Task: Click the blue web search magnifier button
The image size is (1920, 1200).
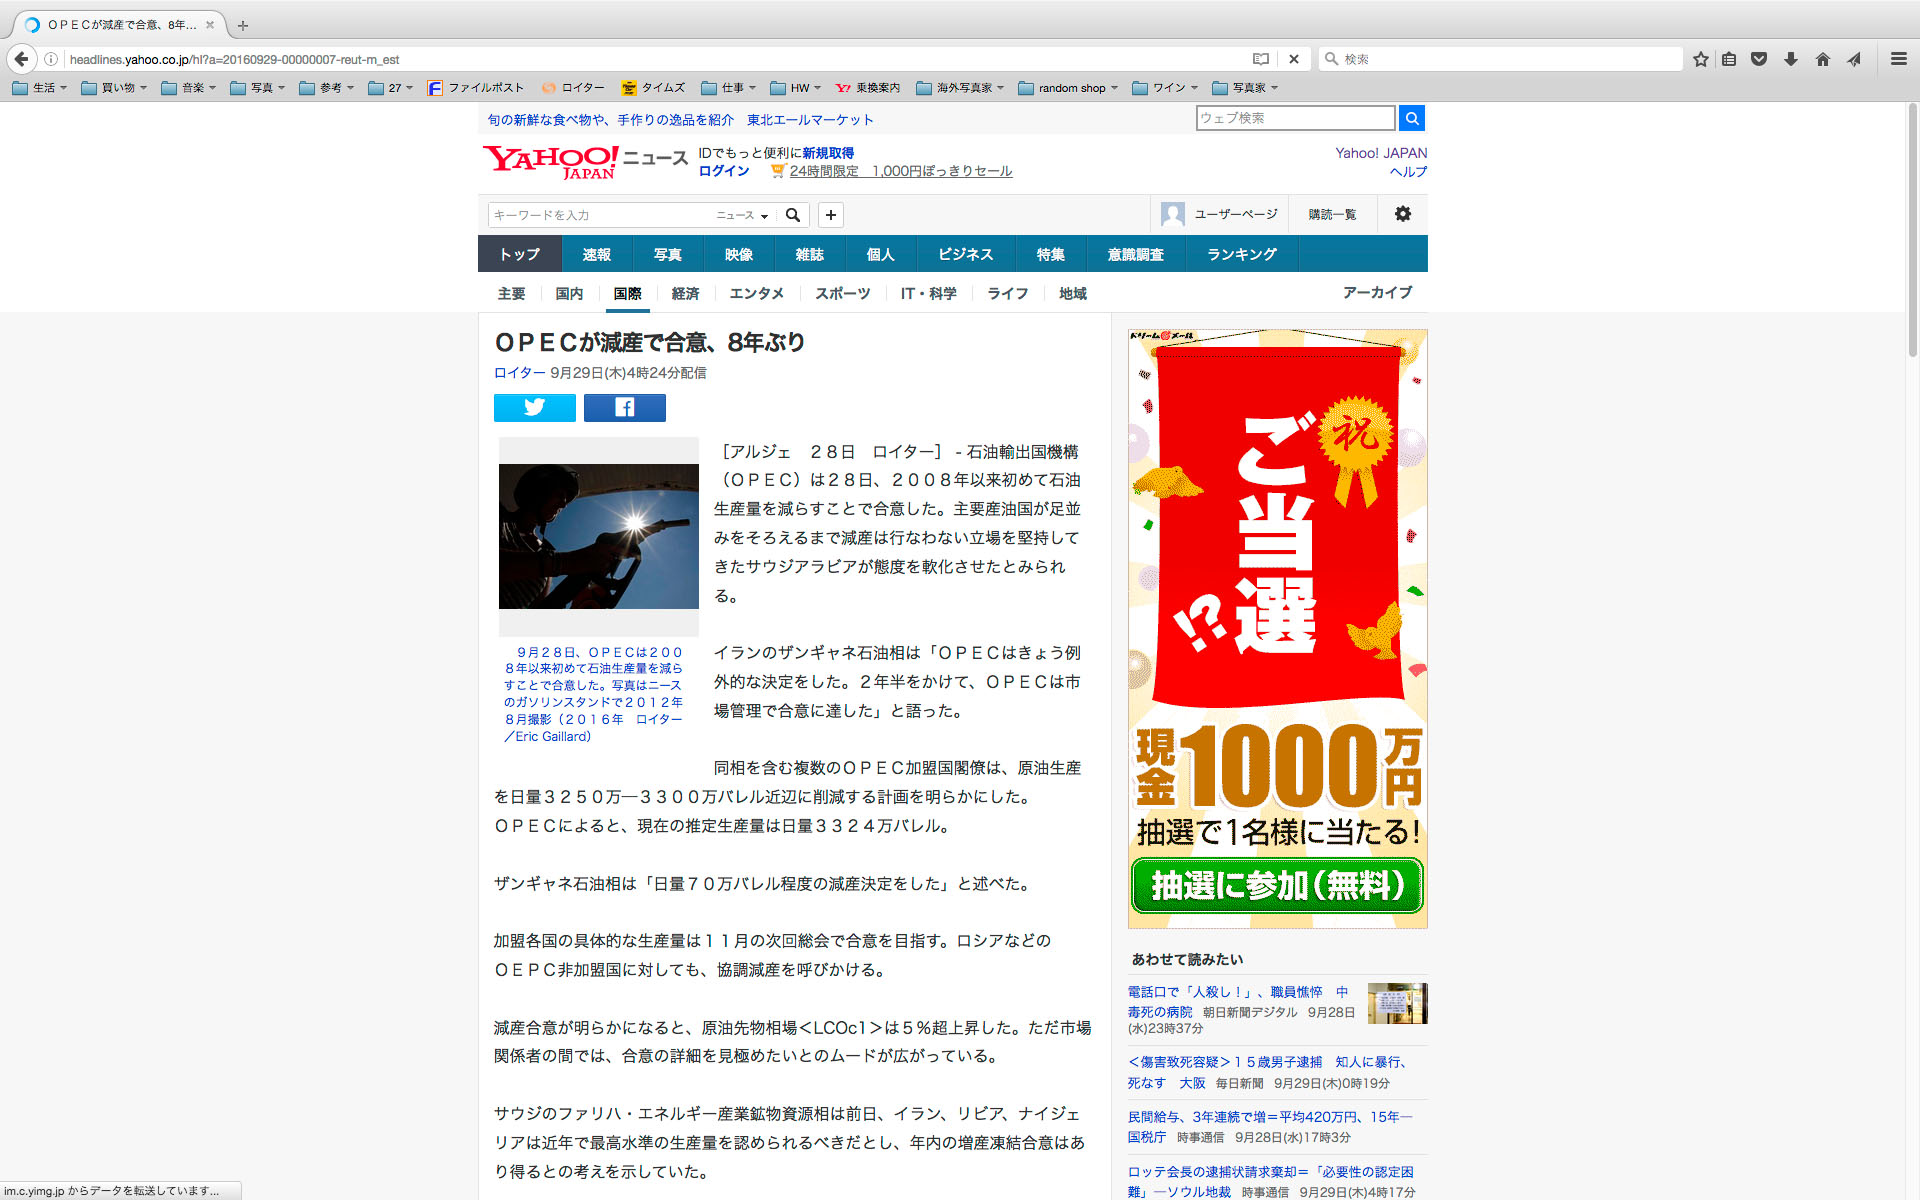Action: (x=1411, y=118)
